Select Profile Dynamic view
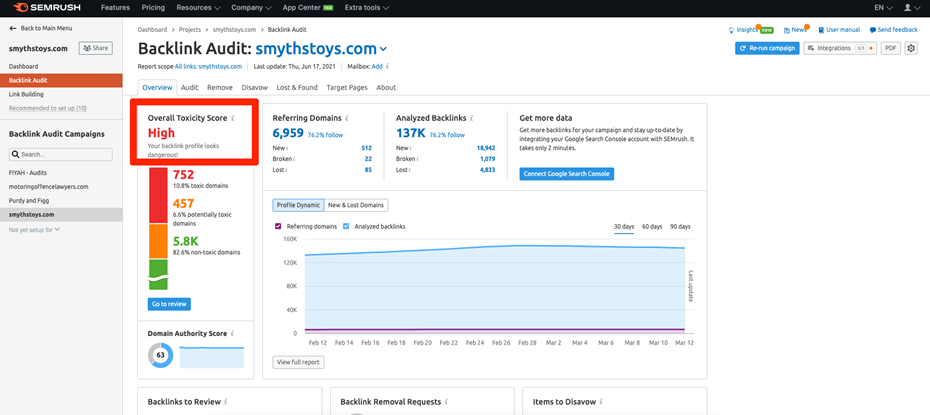The width and height of the screenshot is (930, 415). (x=298, y=205)
